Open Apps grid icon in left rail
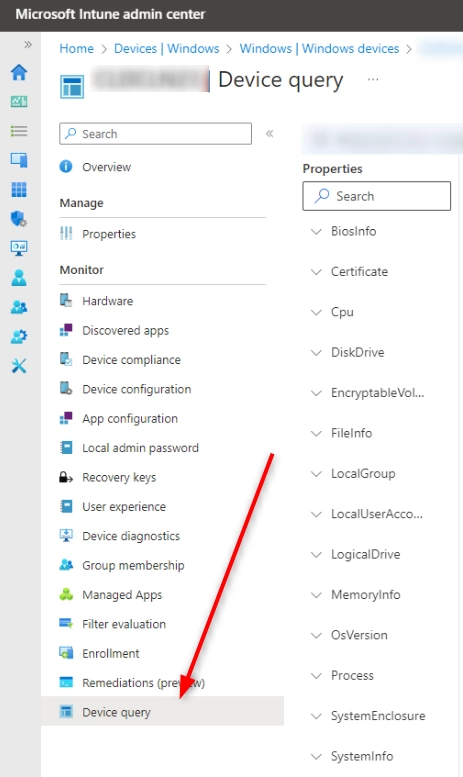The height and width of the screenshot is (777, 463). 19,189
